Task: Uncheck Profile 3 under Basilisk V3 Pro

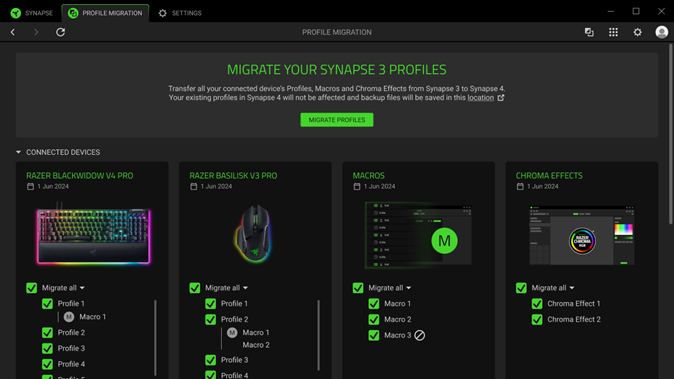Action: (211, 360)
